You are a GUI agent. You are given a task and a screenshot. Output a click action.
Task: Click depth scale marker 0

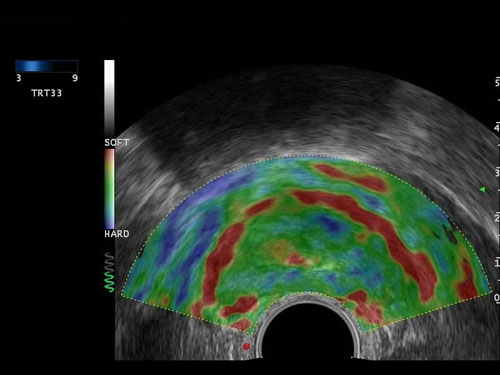(x=497, y=297)
